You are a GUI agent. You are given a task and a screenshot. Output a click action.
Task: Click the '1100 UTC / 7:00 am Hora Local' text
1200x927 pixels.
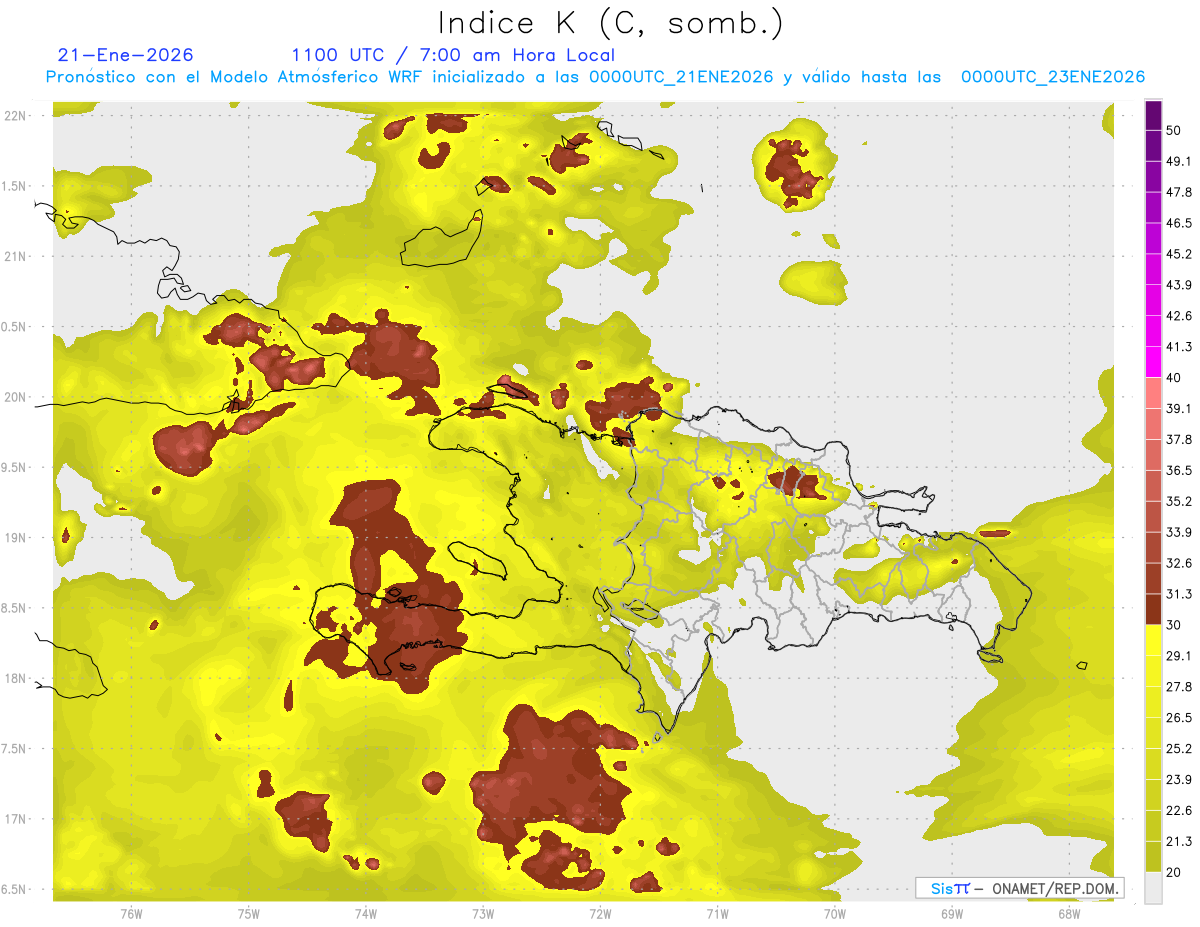[x=453, y=55]
